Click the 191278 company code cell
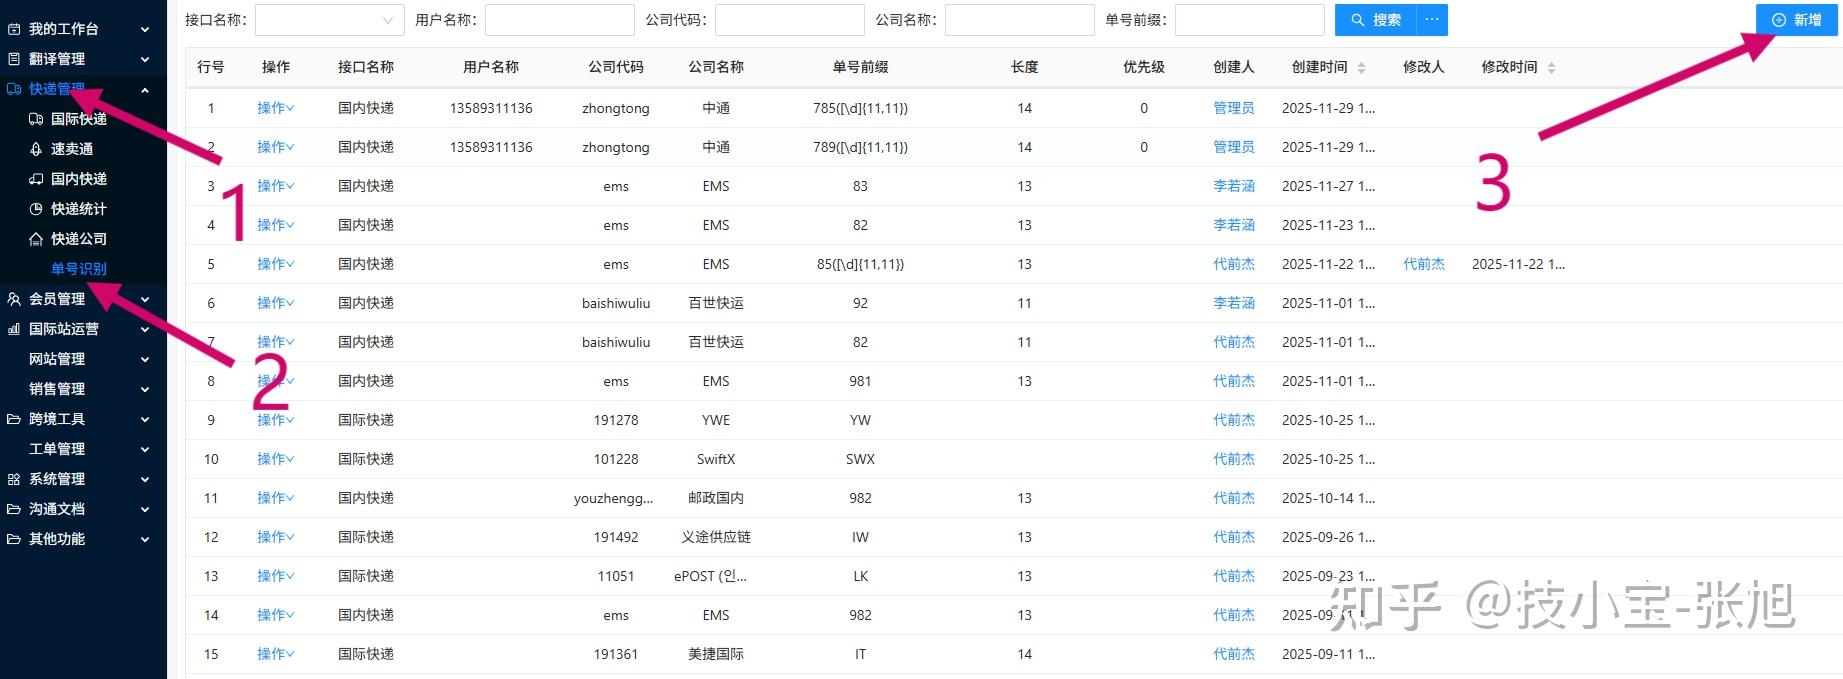The image size is (1843, 679). click(616, 420)
